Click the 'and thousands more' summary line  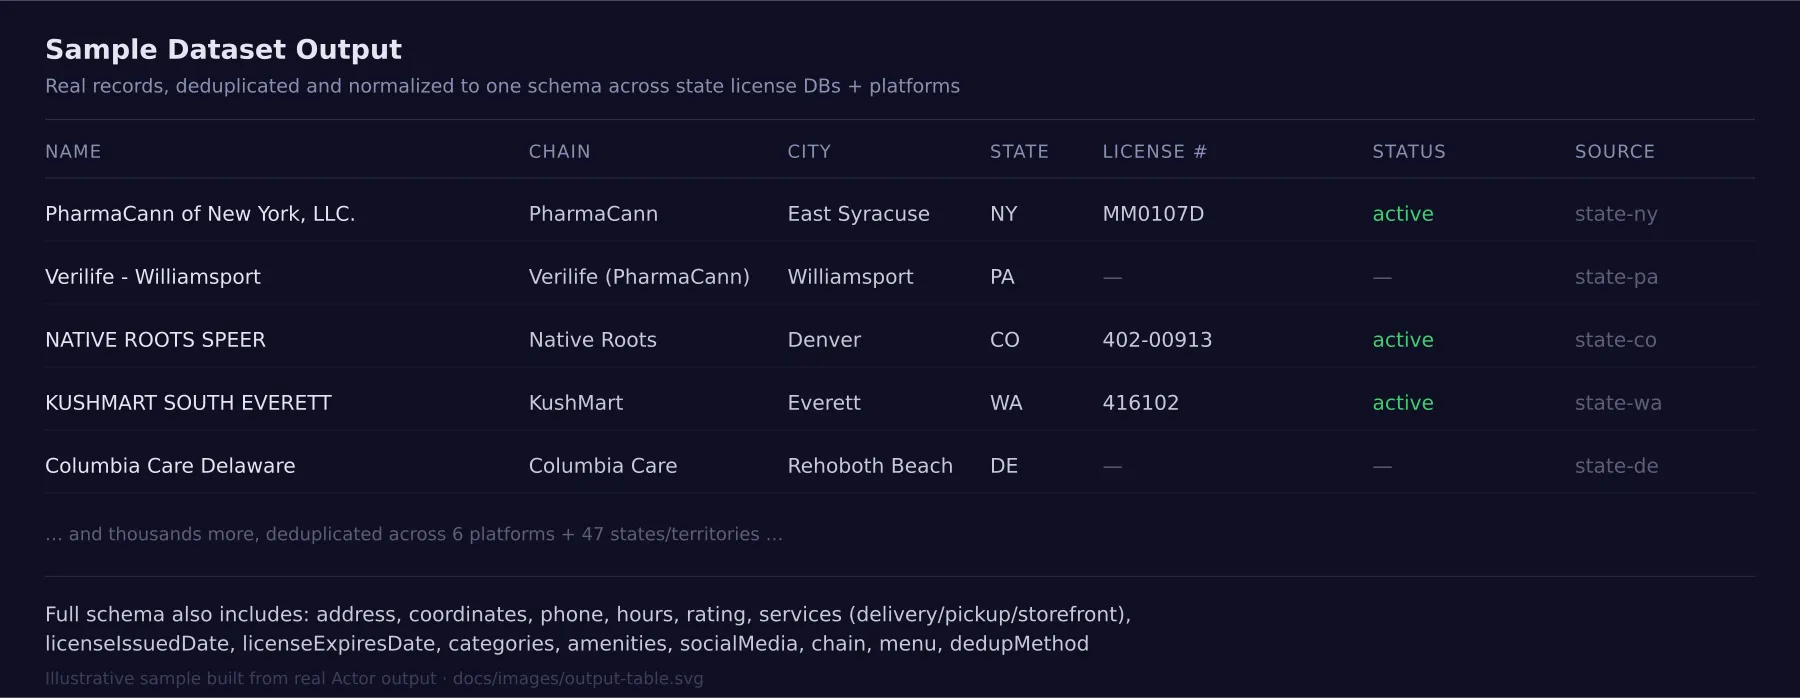[414, 535]
